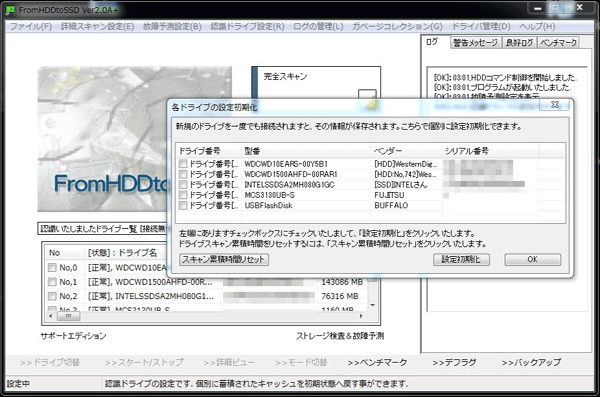Screen dimensions: 600x397
Task: Open the 故障予測設定(B) menu
Action: click(x=172, y=26)
